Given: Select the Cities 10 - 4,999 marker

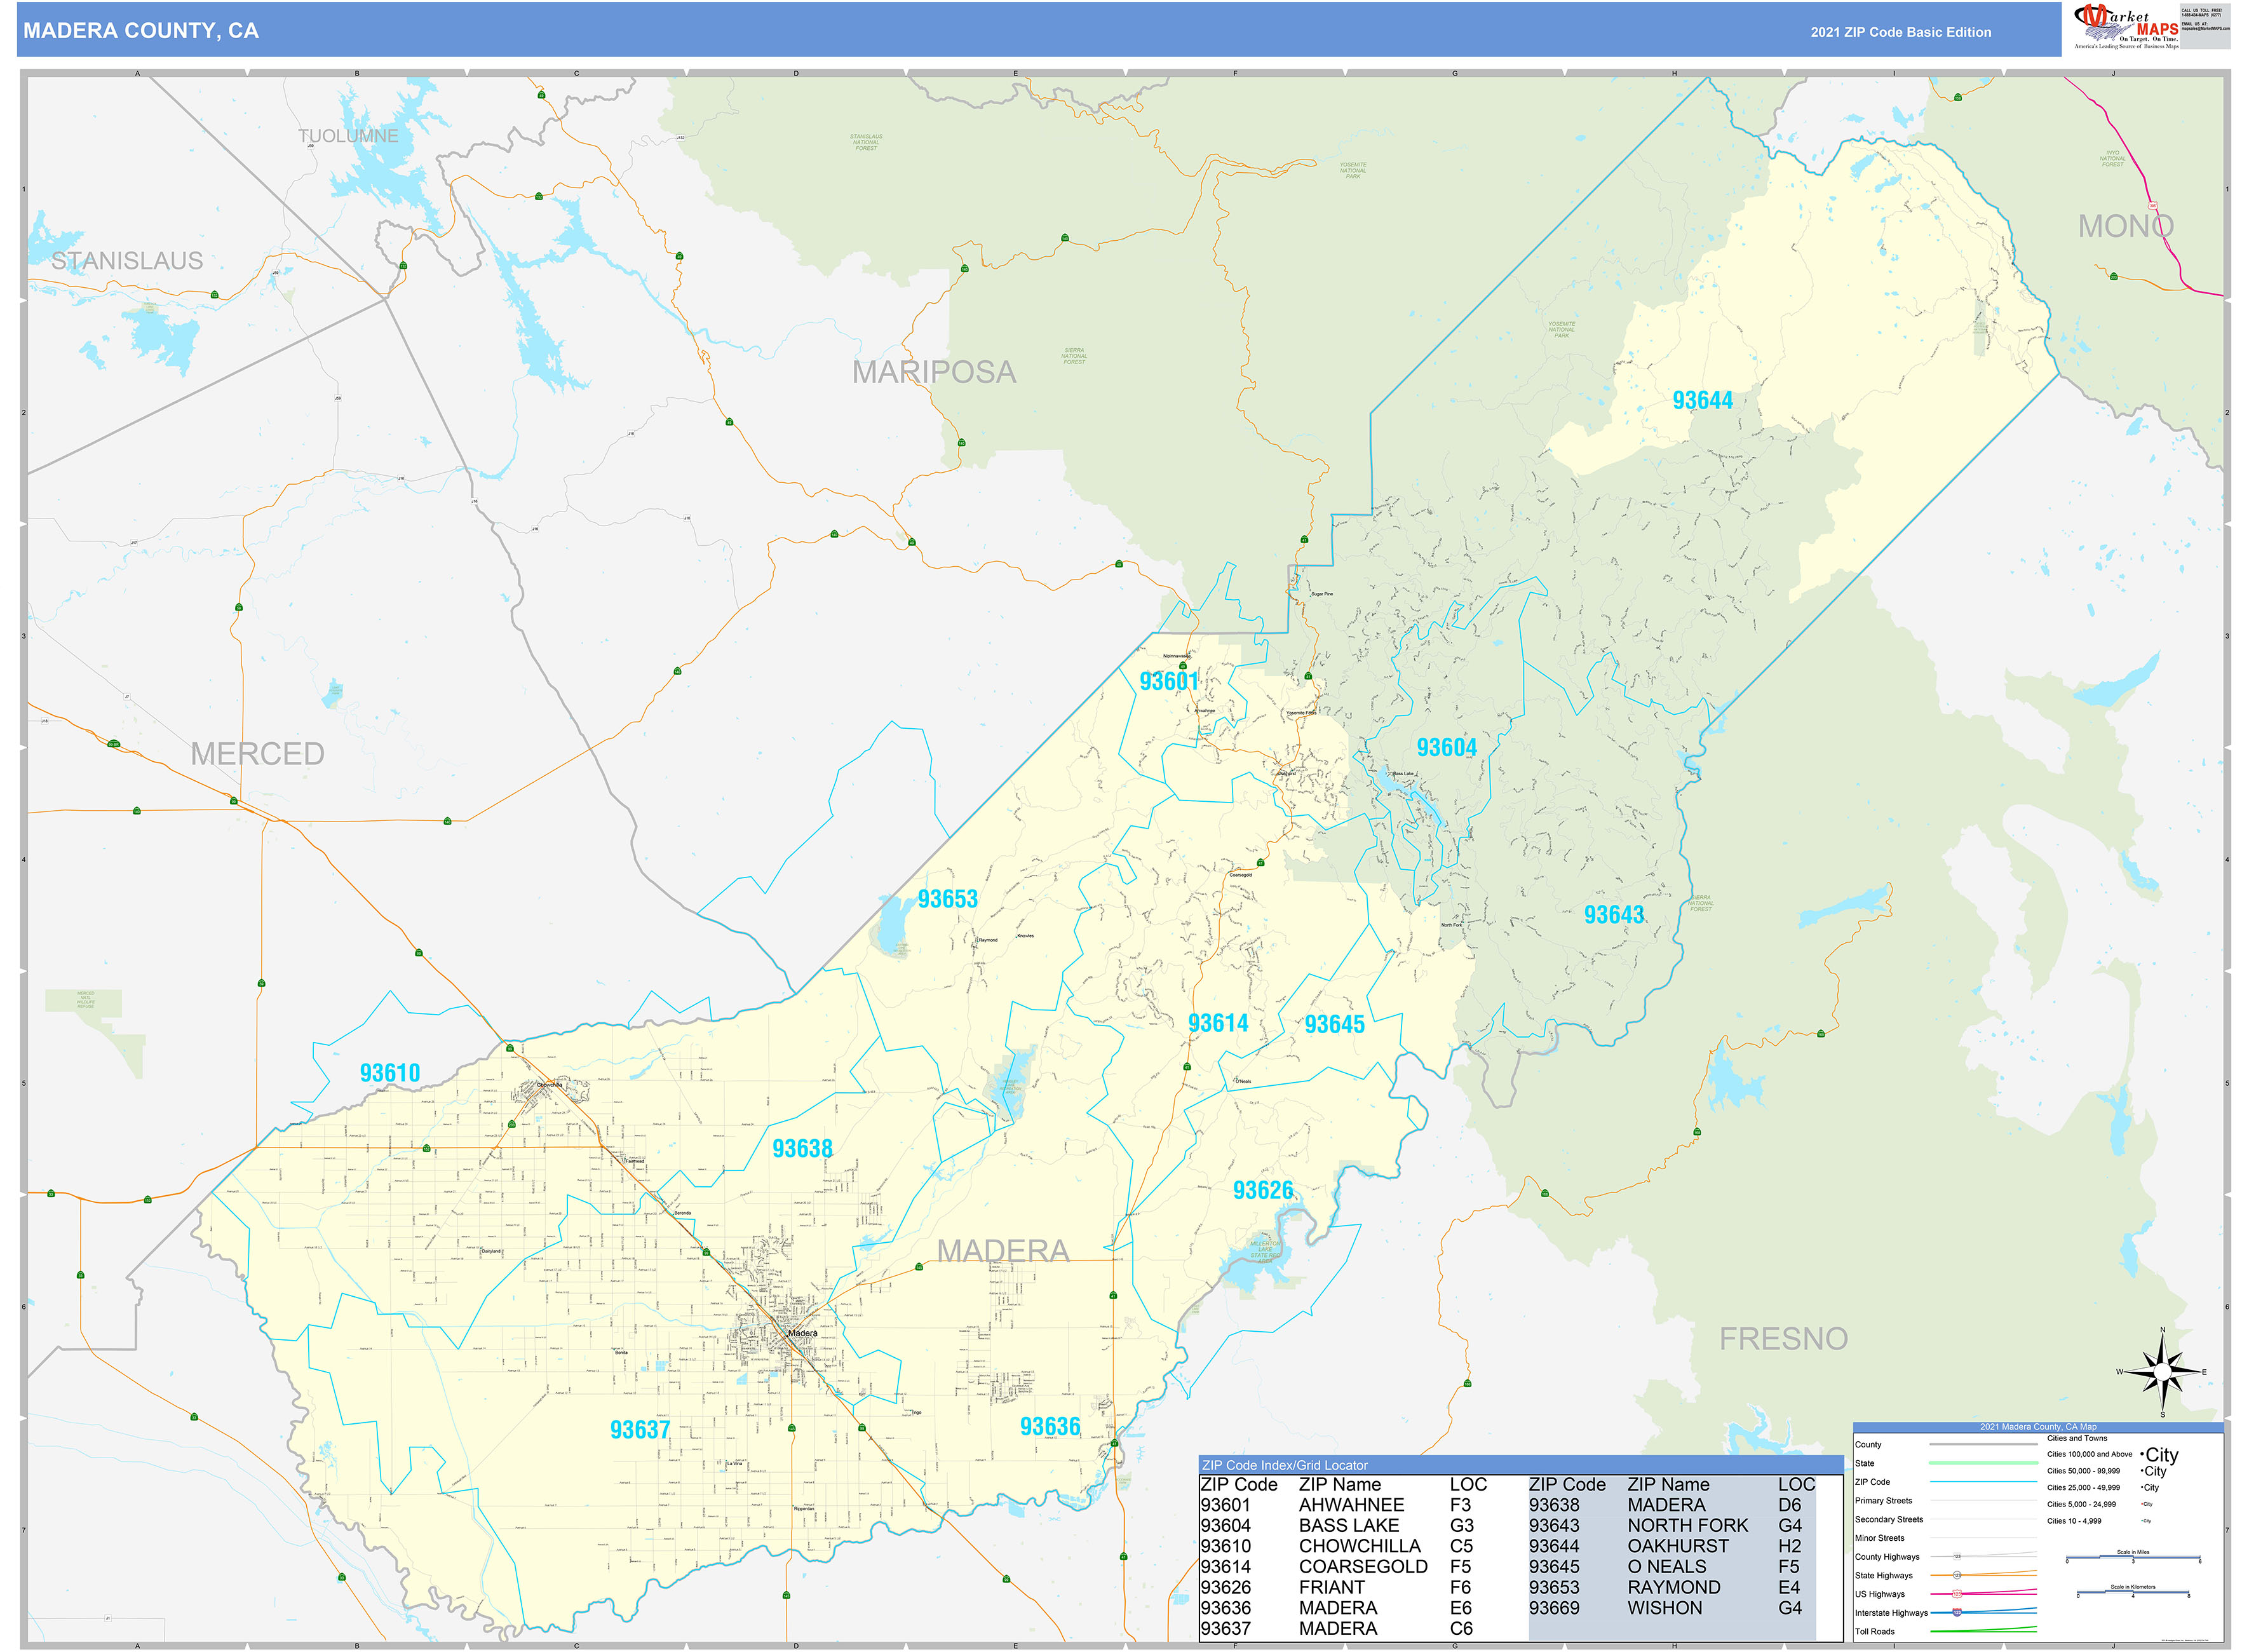Looking at the screenshot, I should coord(2146,1521).
